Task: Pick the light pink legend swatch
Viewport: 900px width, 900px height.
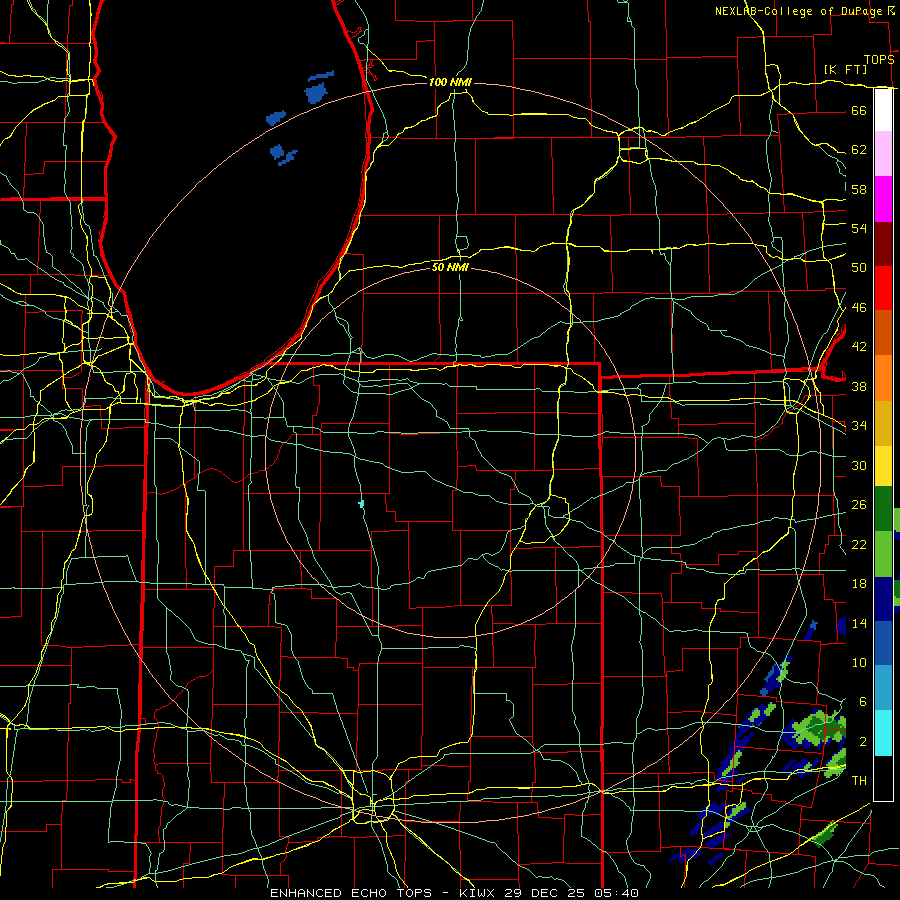Action: coord(883,153)
